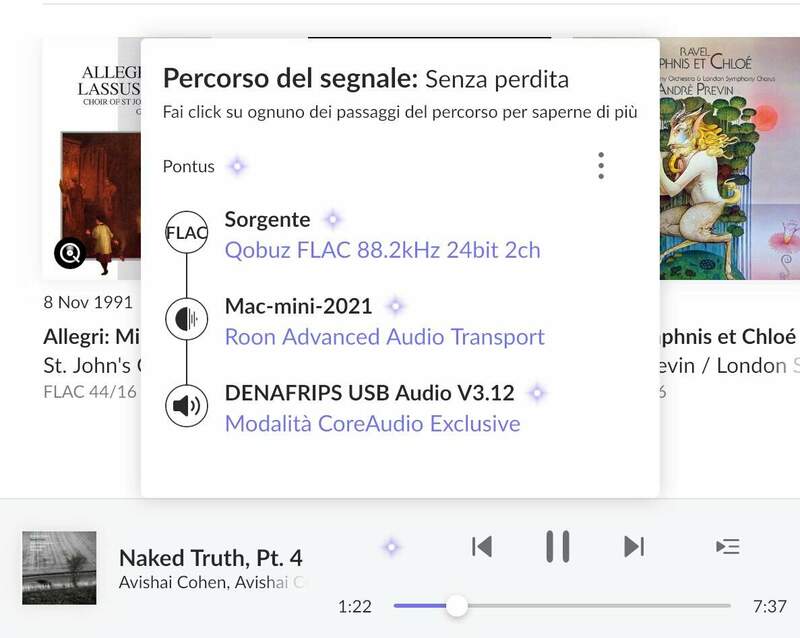Click the track progress slider
The height and width of the screenshot is (638, 800).
[562, 606]
